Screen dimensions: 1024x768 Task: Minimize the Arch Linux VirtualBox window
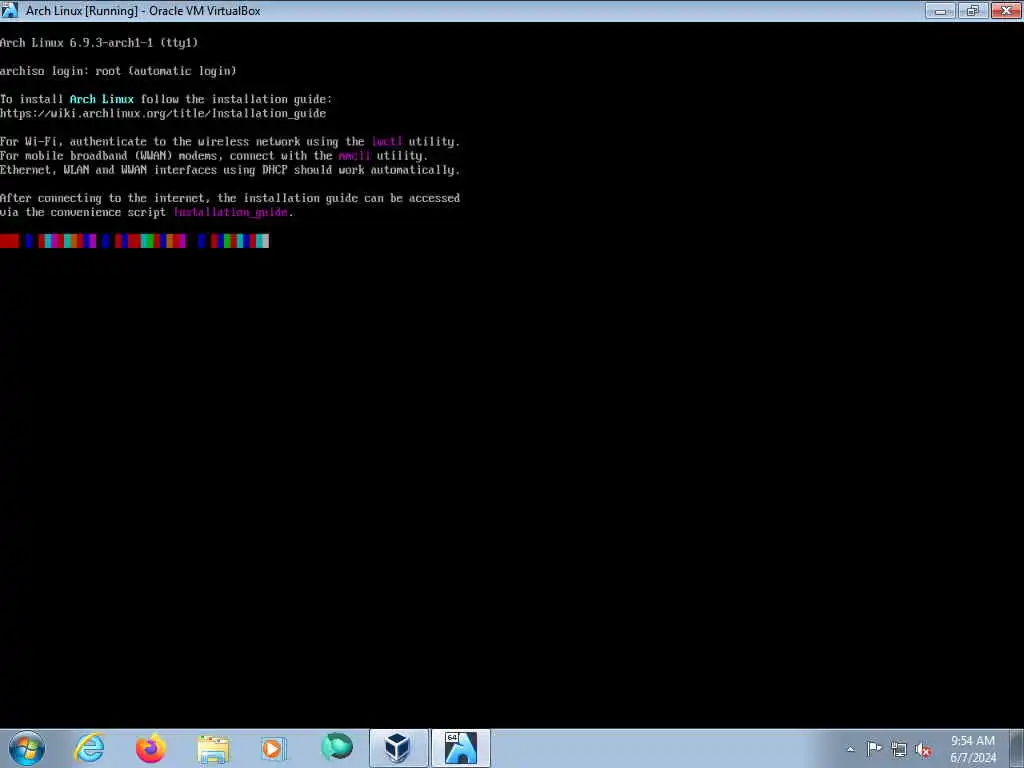tap(940, 10)
